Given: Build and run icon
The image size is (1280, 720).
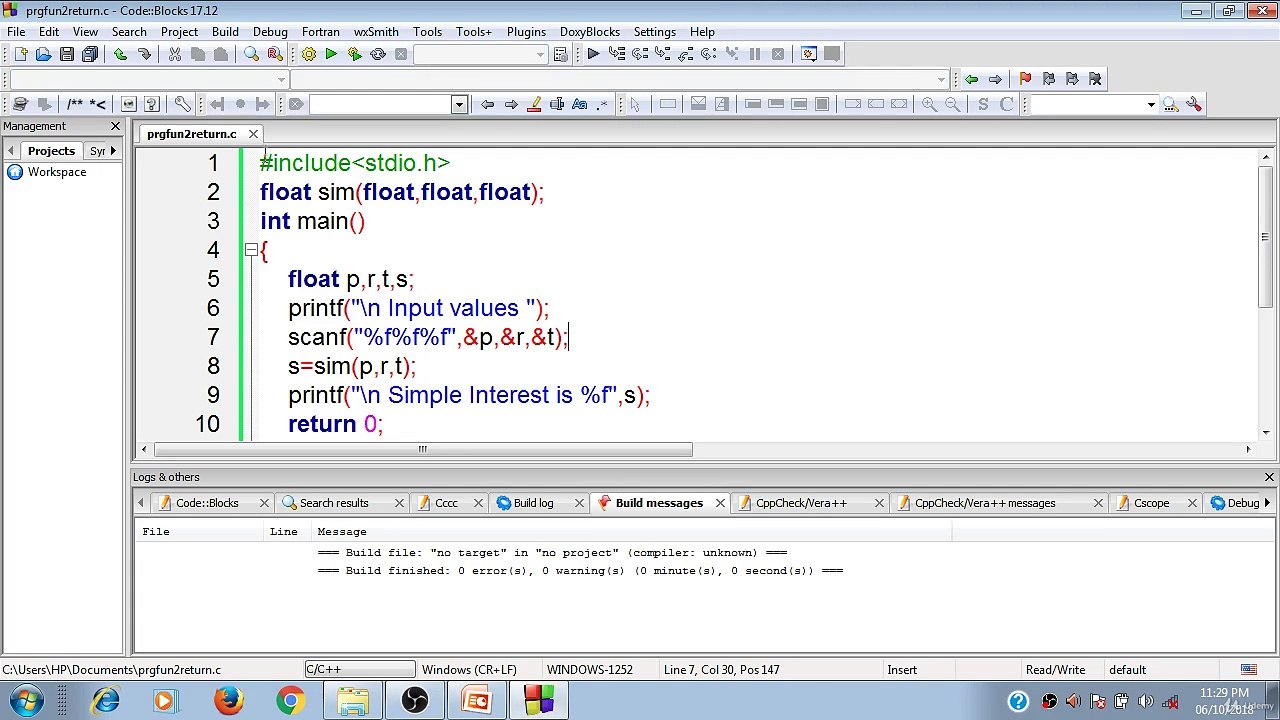Looking at the screenshot, I should pos(354,54).
